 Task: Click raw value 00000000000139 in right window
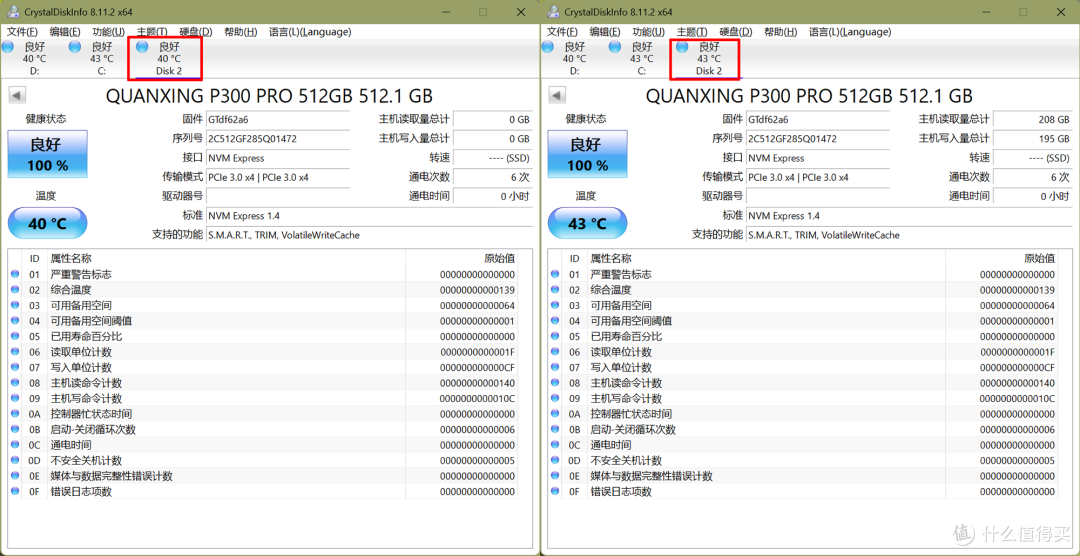(x=1017, y=290)
